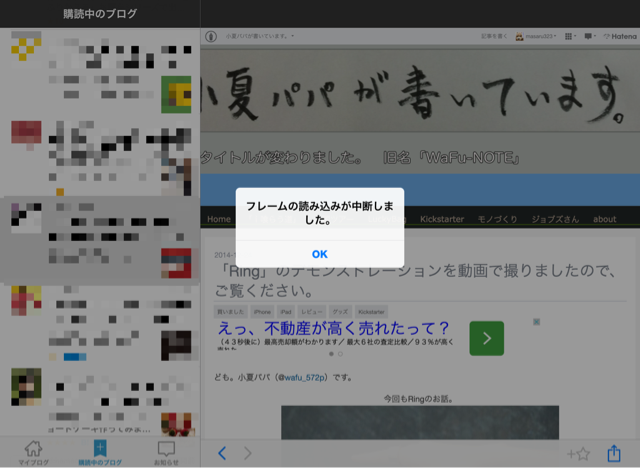Select the second ad carousel dot
Screen dimensions: 640x468
340,354
